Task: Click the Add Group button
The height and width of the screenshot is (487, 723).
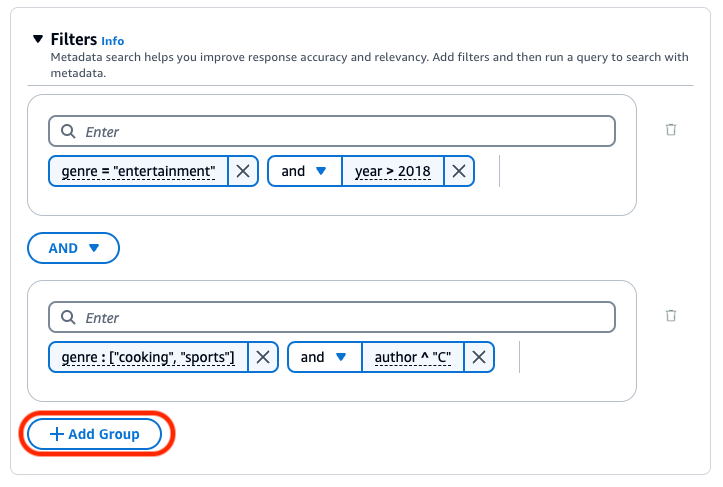Action: tap(96, 434)
